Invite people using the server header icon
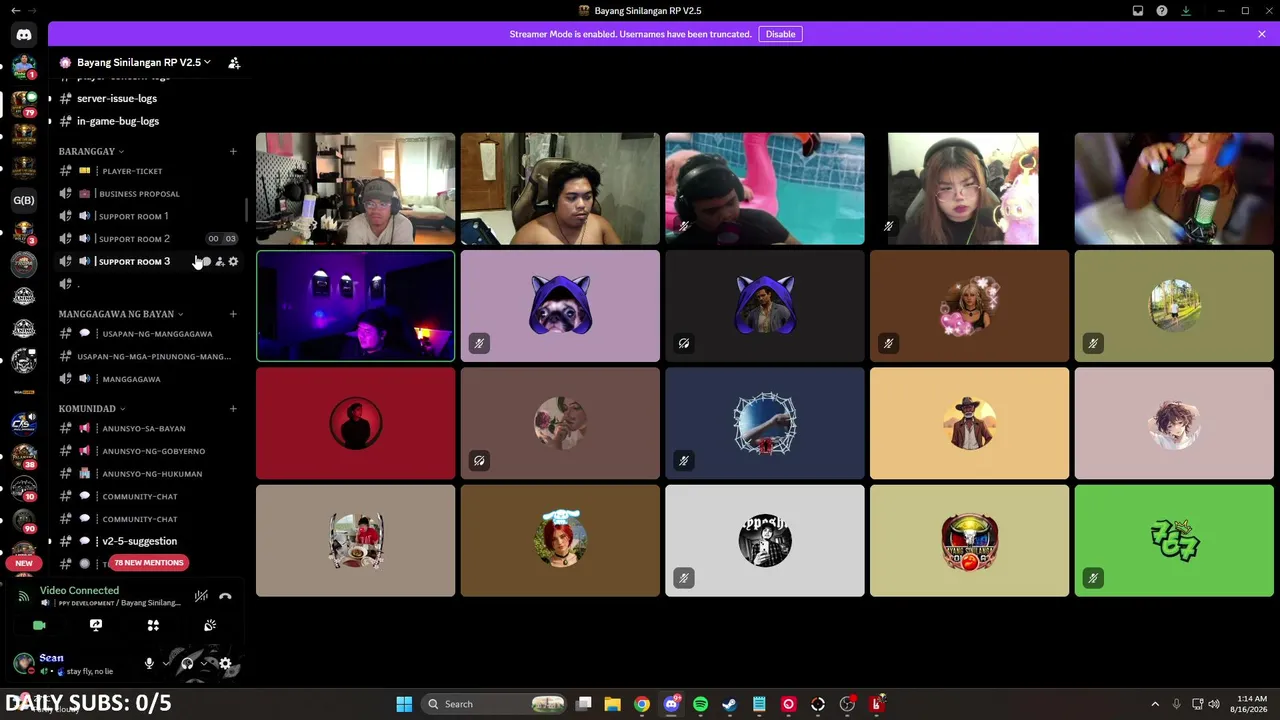This screenshot has width=1280, height=720. point(234,63)
